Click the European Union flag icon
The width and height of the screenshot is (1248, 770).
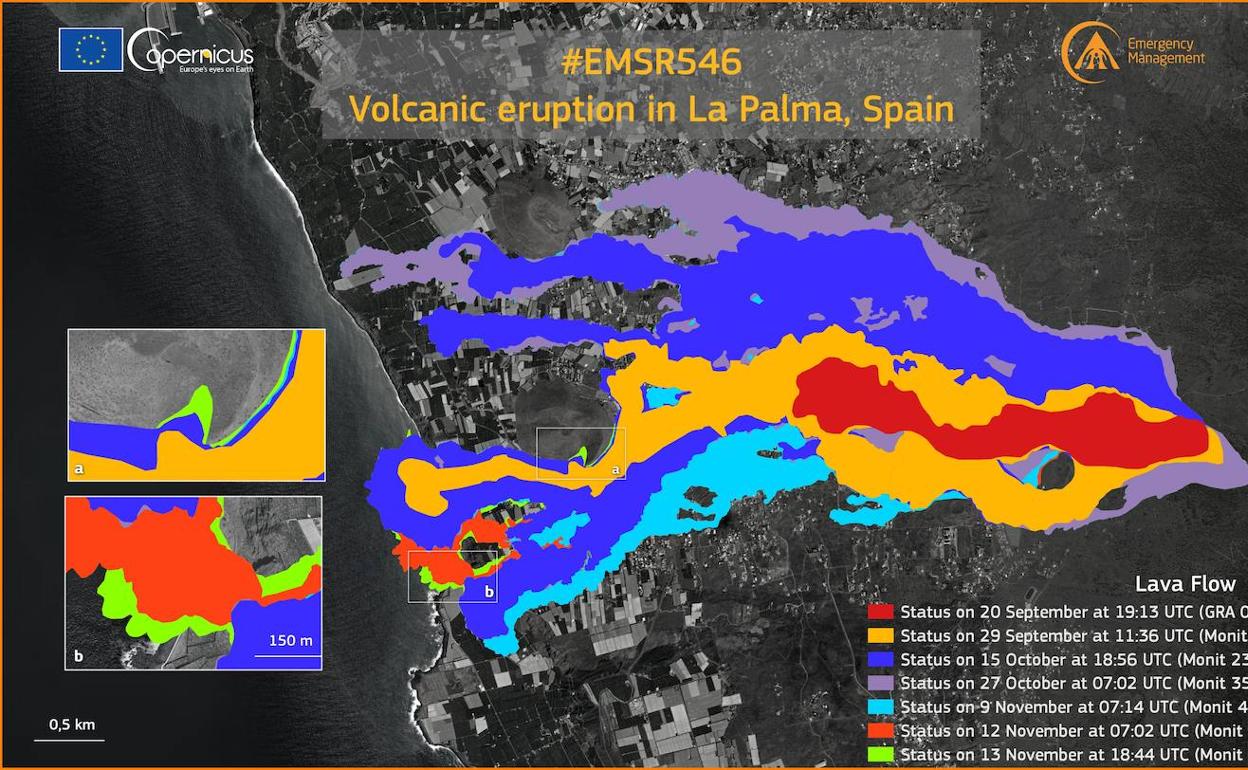(x=91, y=50)
